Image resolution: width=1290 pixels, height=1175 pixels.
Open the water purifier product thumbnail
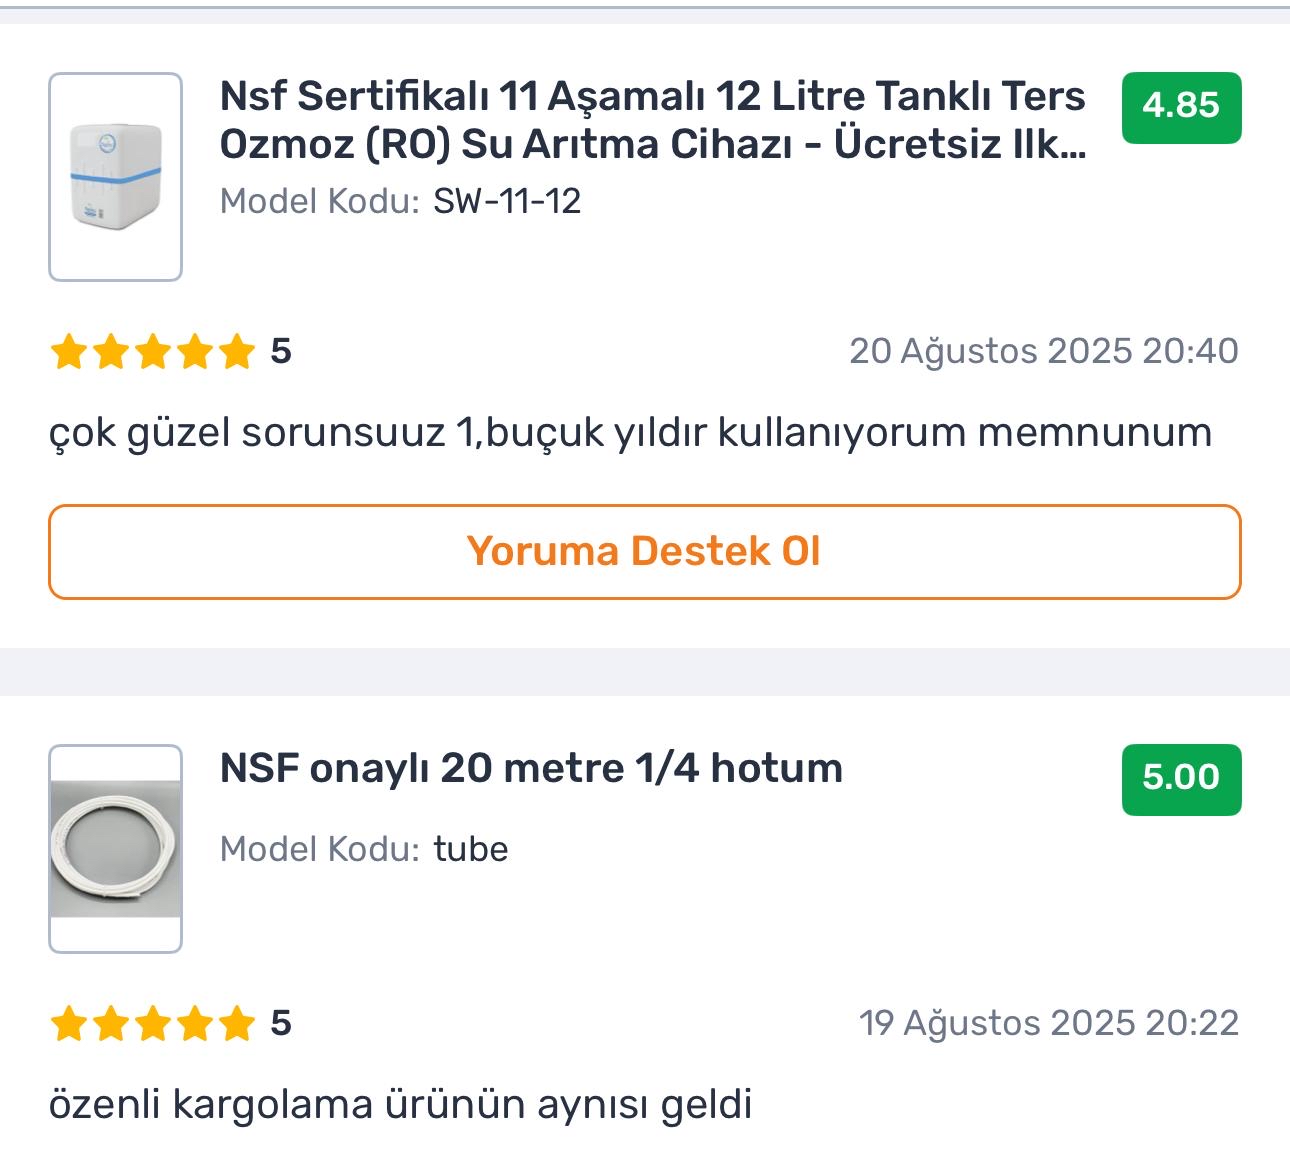(x=116, y=177)
